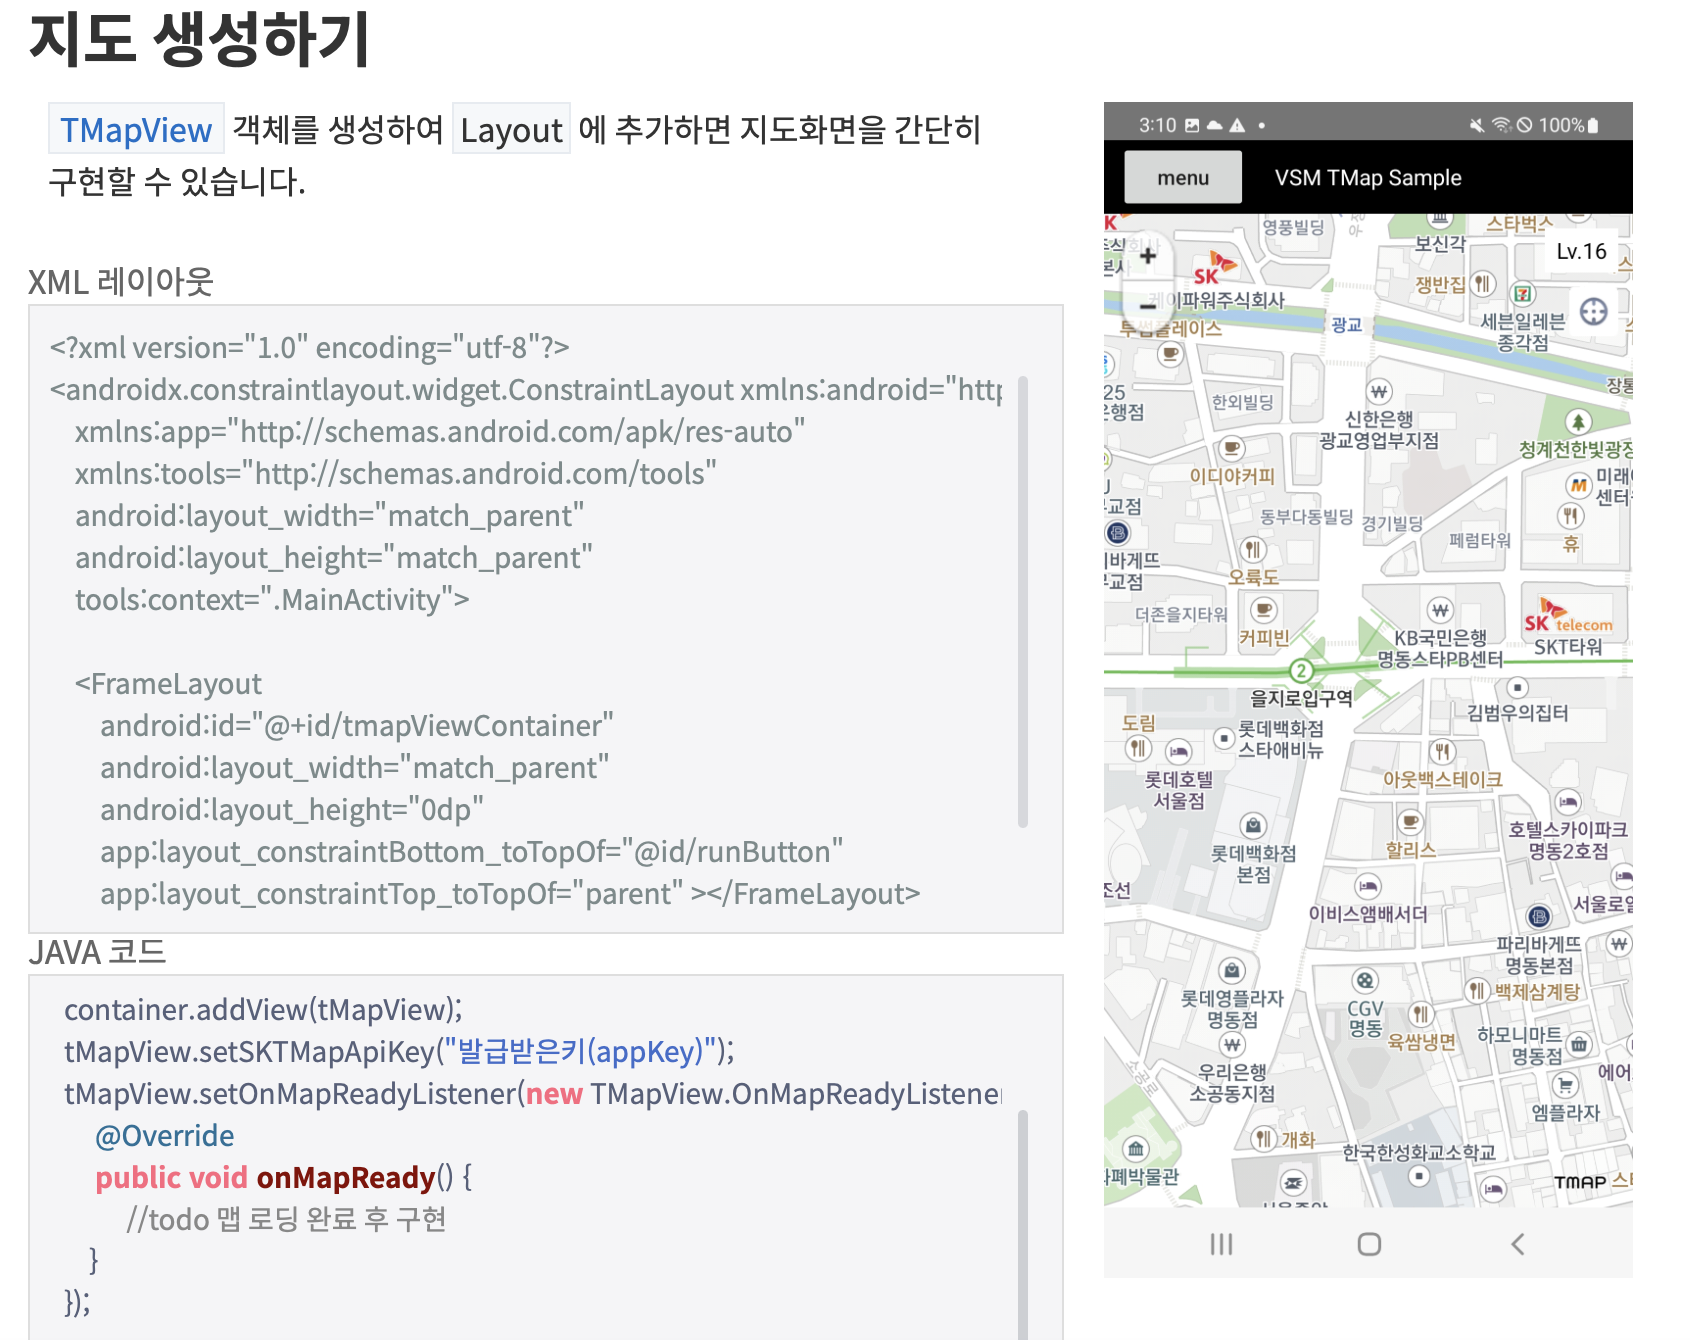Screen dimensions: 1690x1340
Task: Click the 청계천한빛광장 park tree icon
Action: click(1578, 422)
